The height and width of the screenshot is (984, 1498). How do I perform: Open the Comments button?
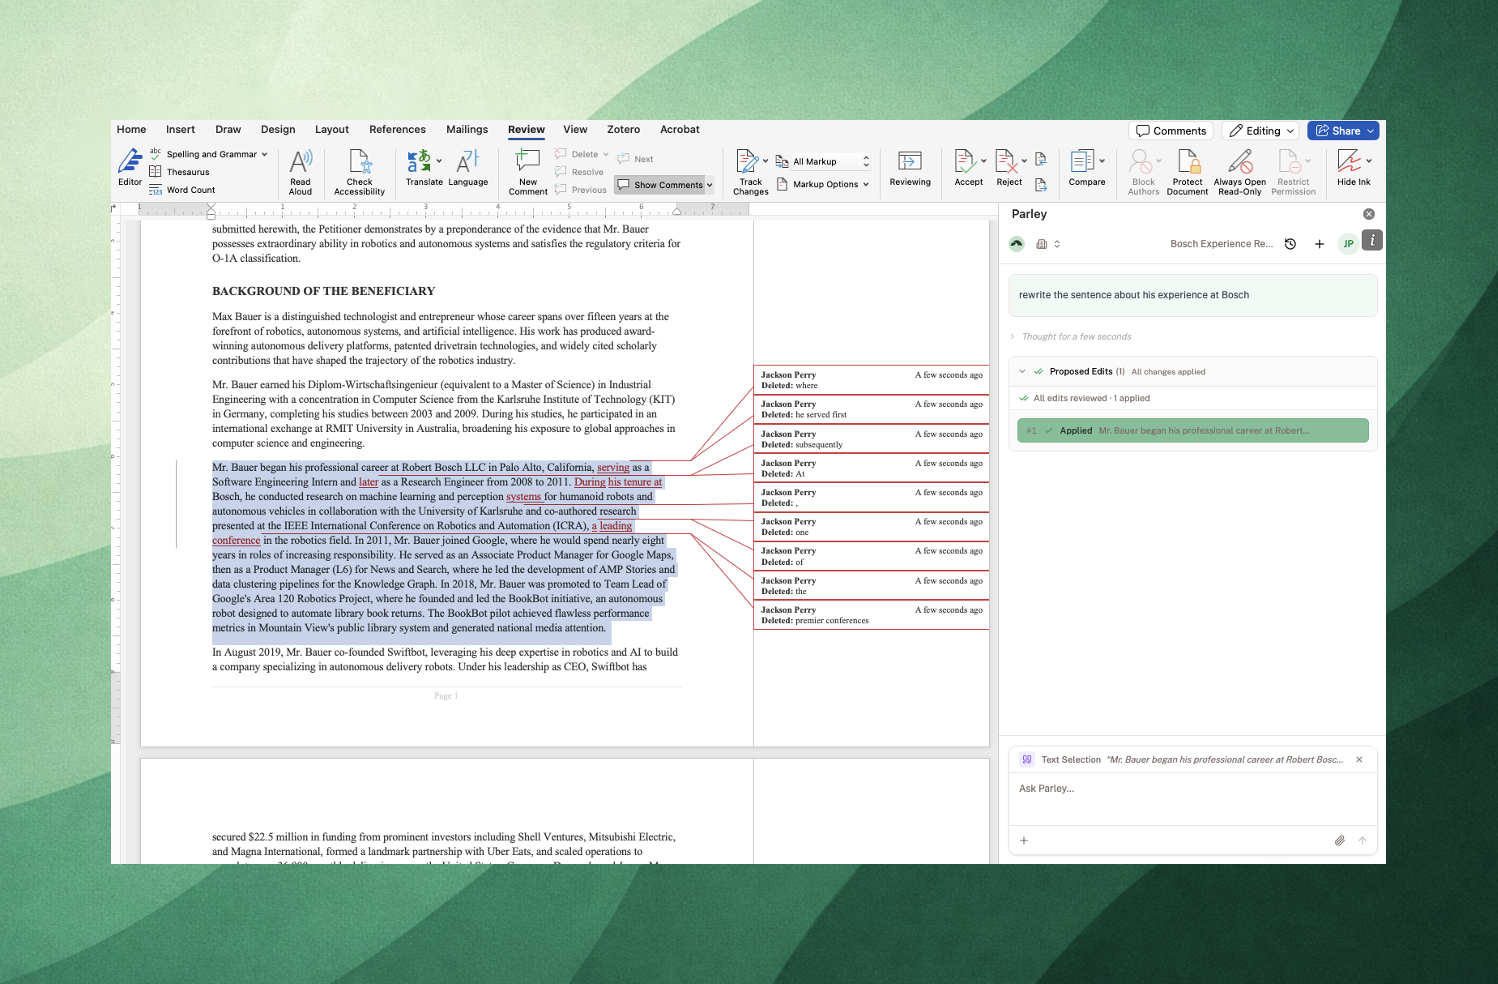[1171, 131]
